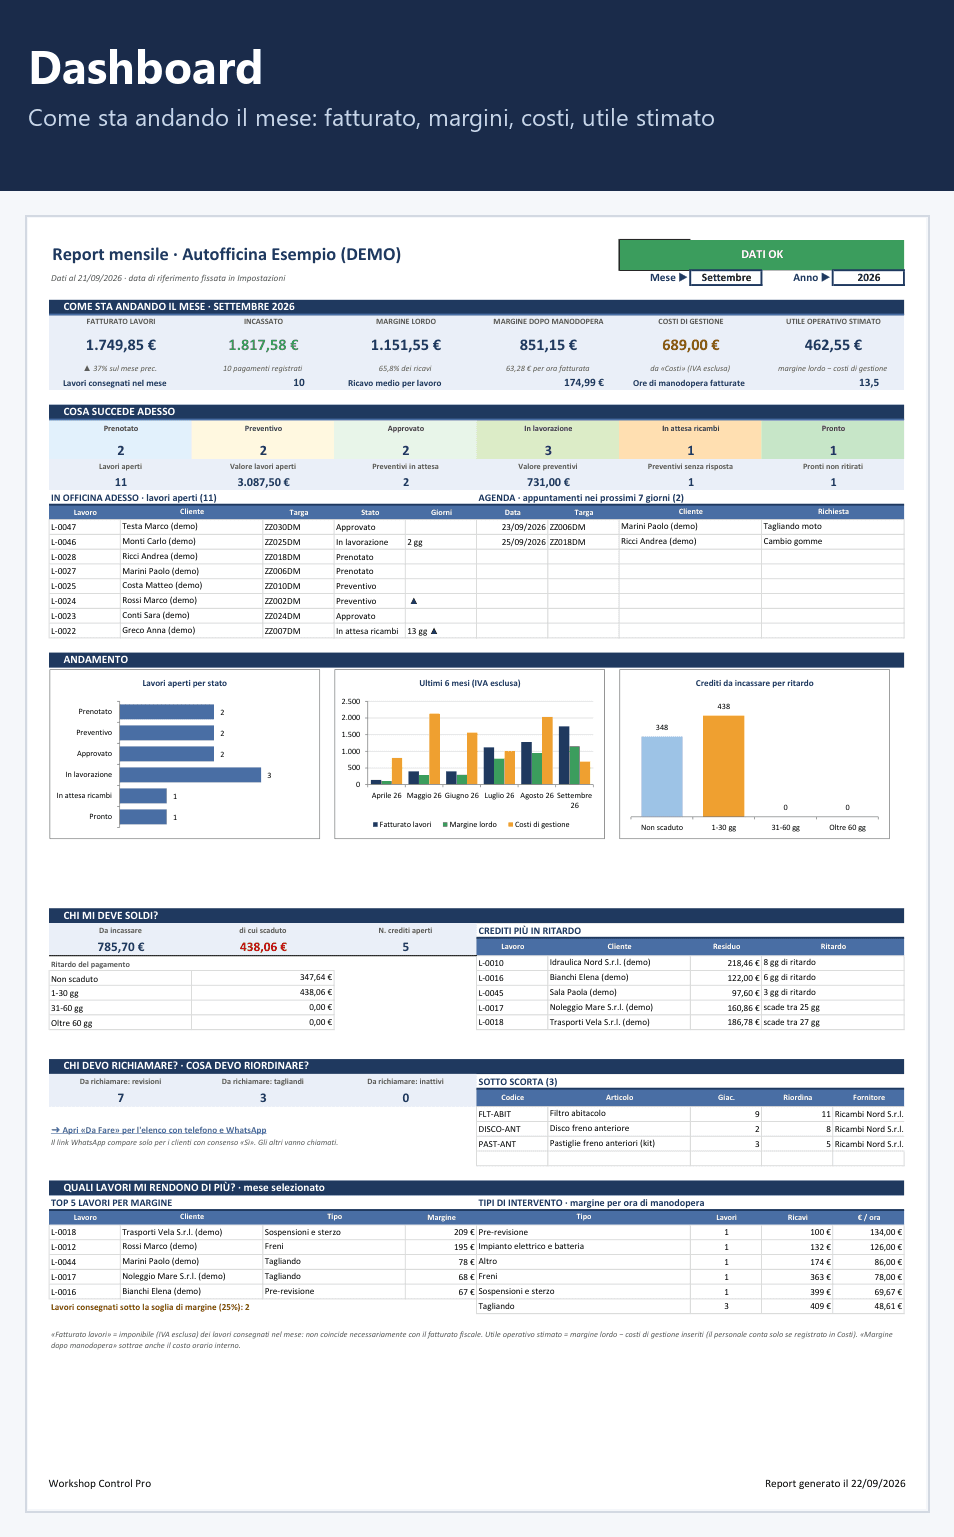954x1537 pixels.
Task: Click the arrow marker next to Anno label
Action: coord(826,278)
